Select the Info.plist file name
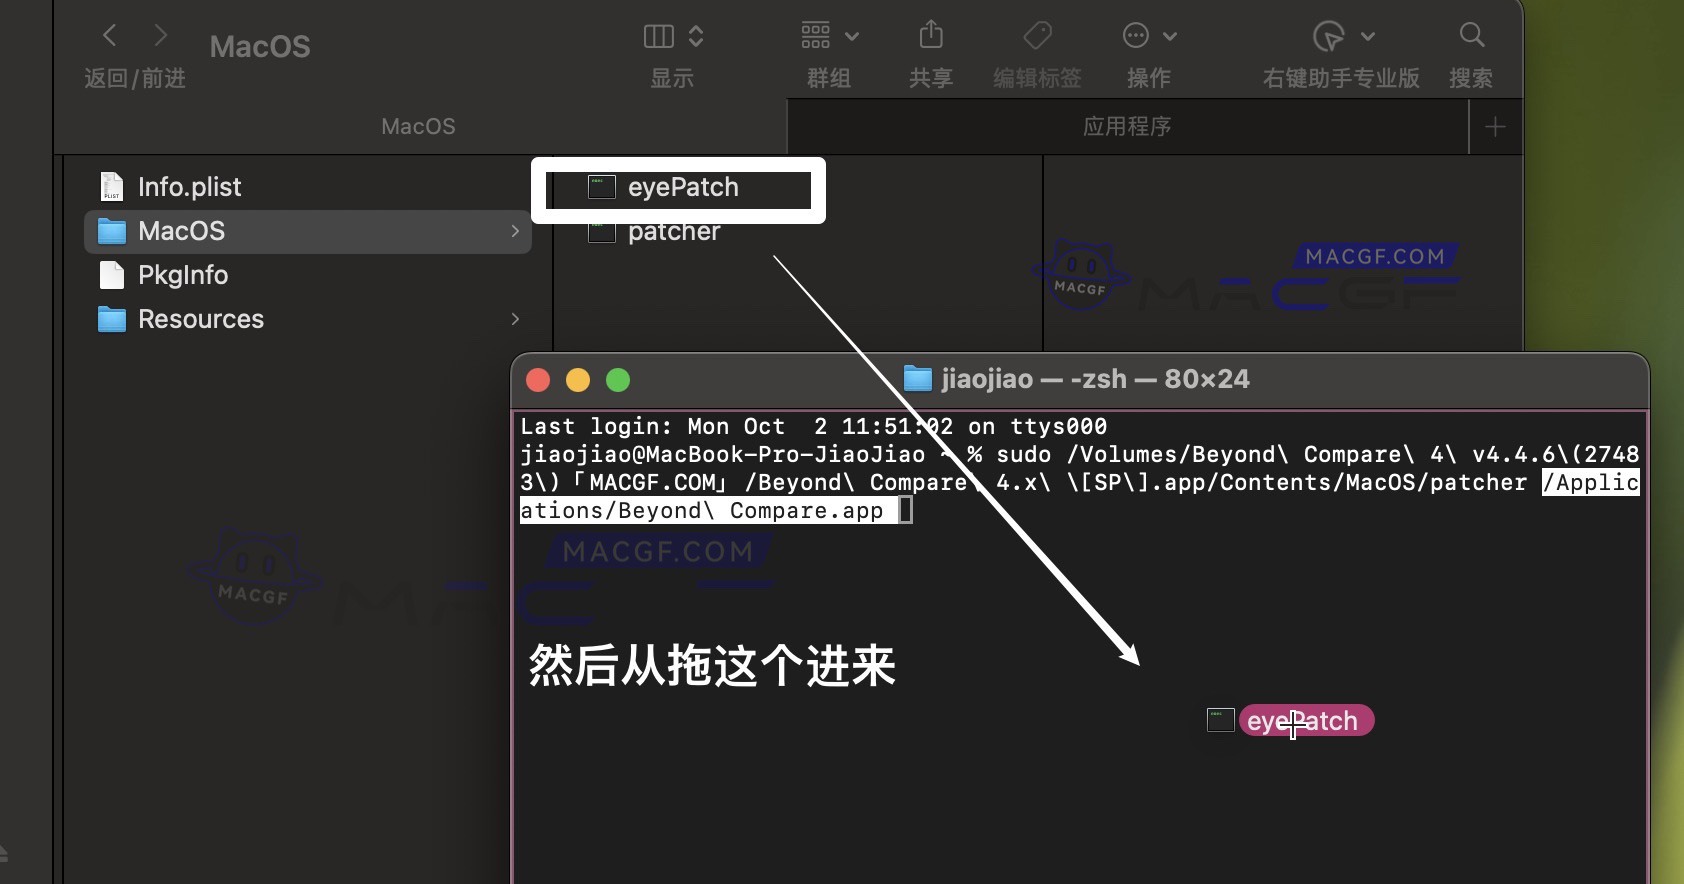Viewport: 1684px width, 884px height. 190,187
